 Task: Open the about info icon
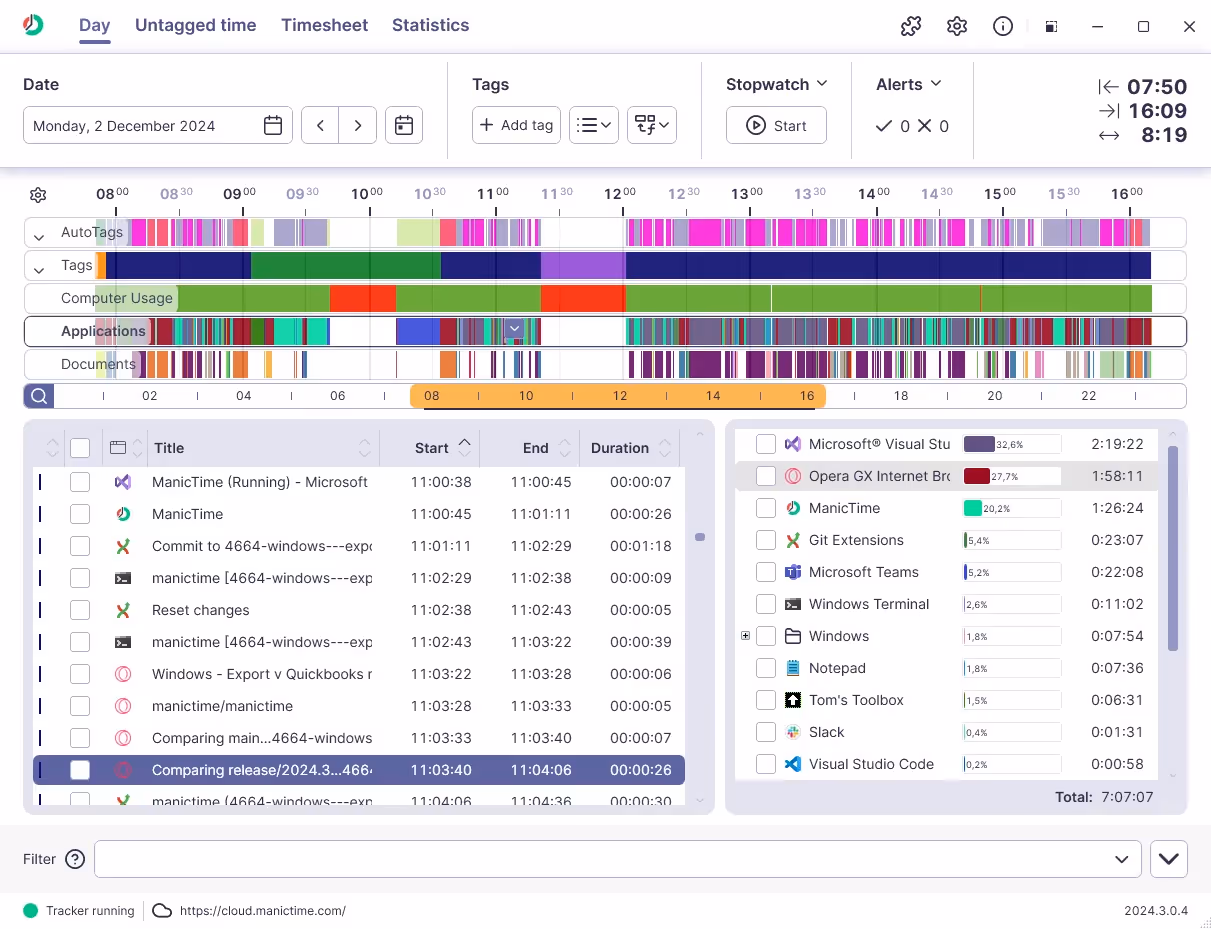tap(1003, 27)
